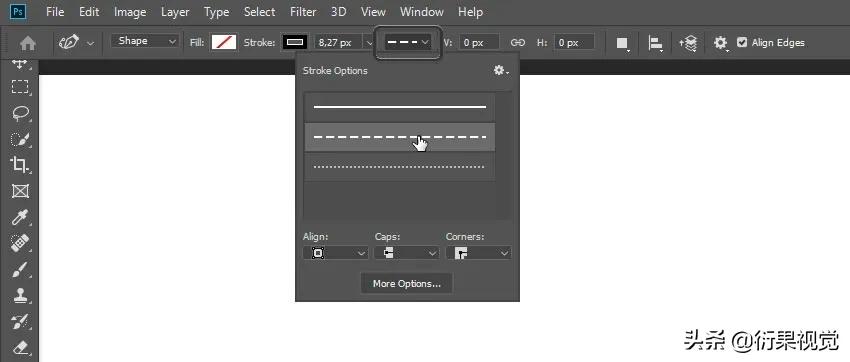The height and width of the screenshot is (362, 850).
Task: Activate the Clone Stamp tool
Action: coord(20,295)
